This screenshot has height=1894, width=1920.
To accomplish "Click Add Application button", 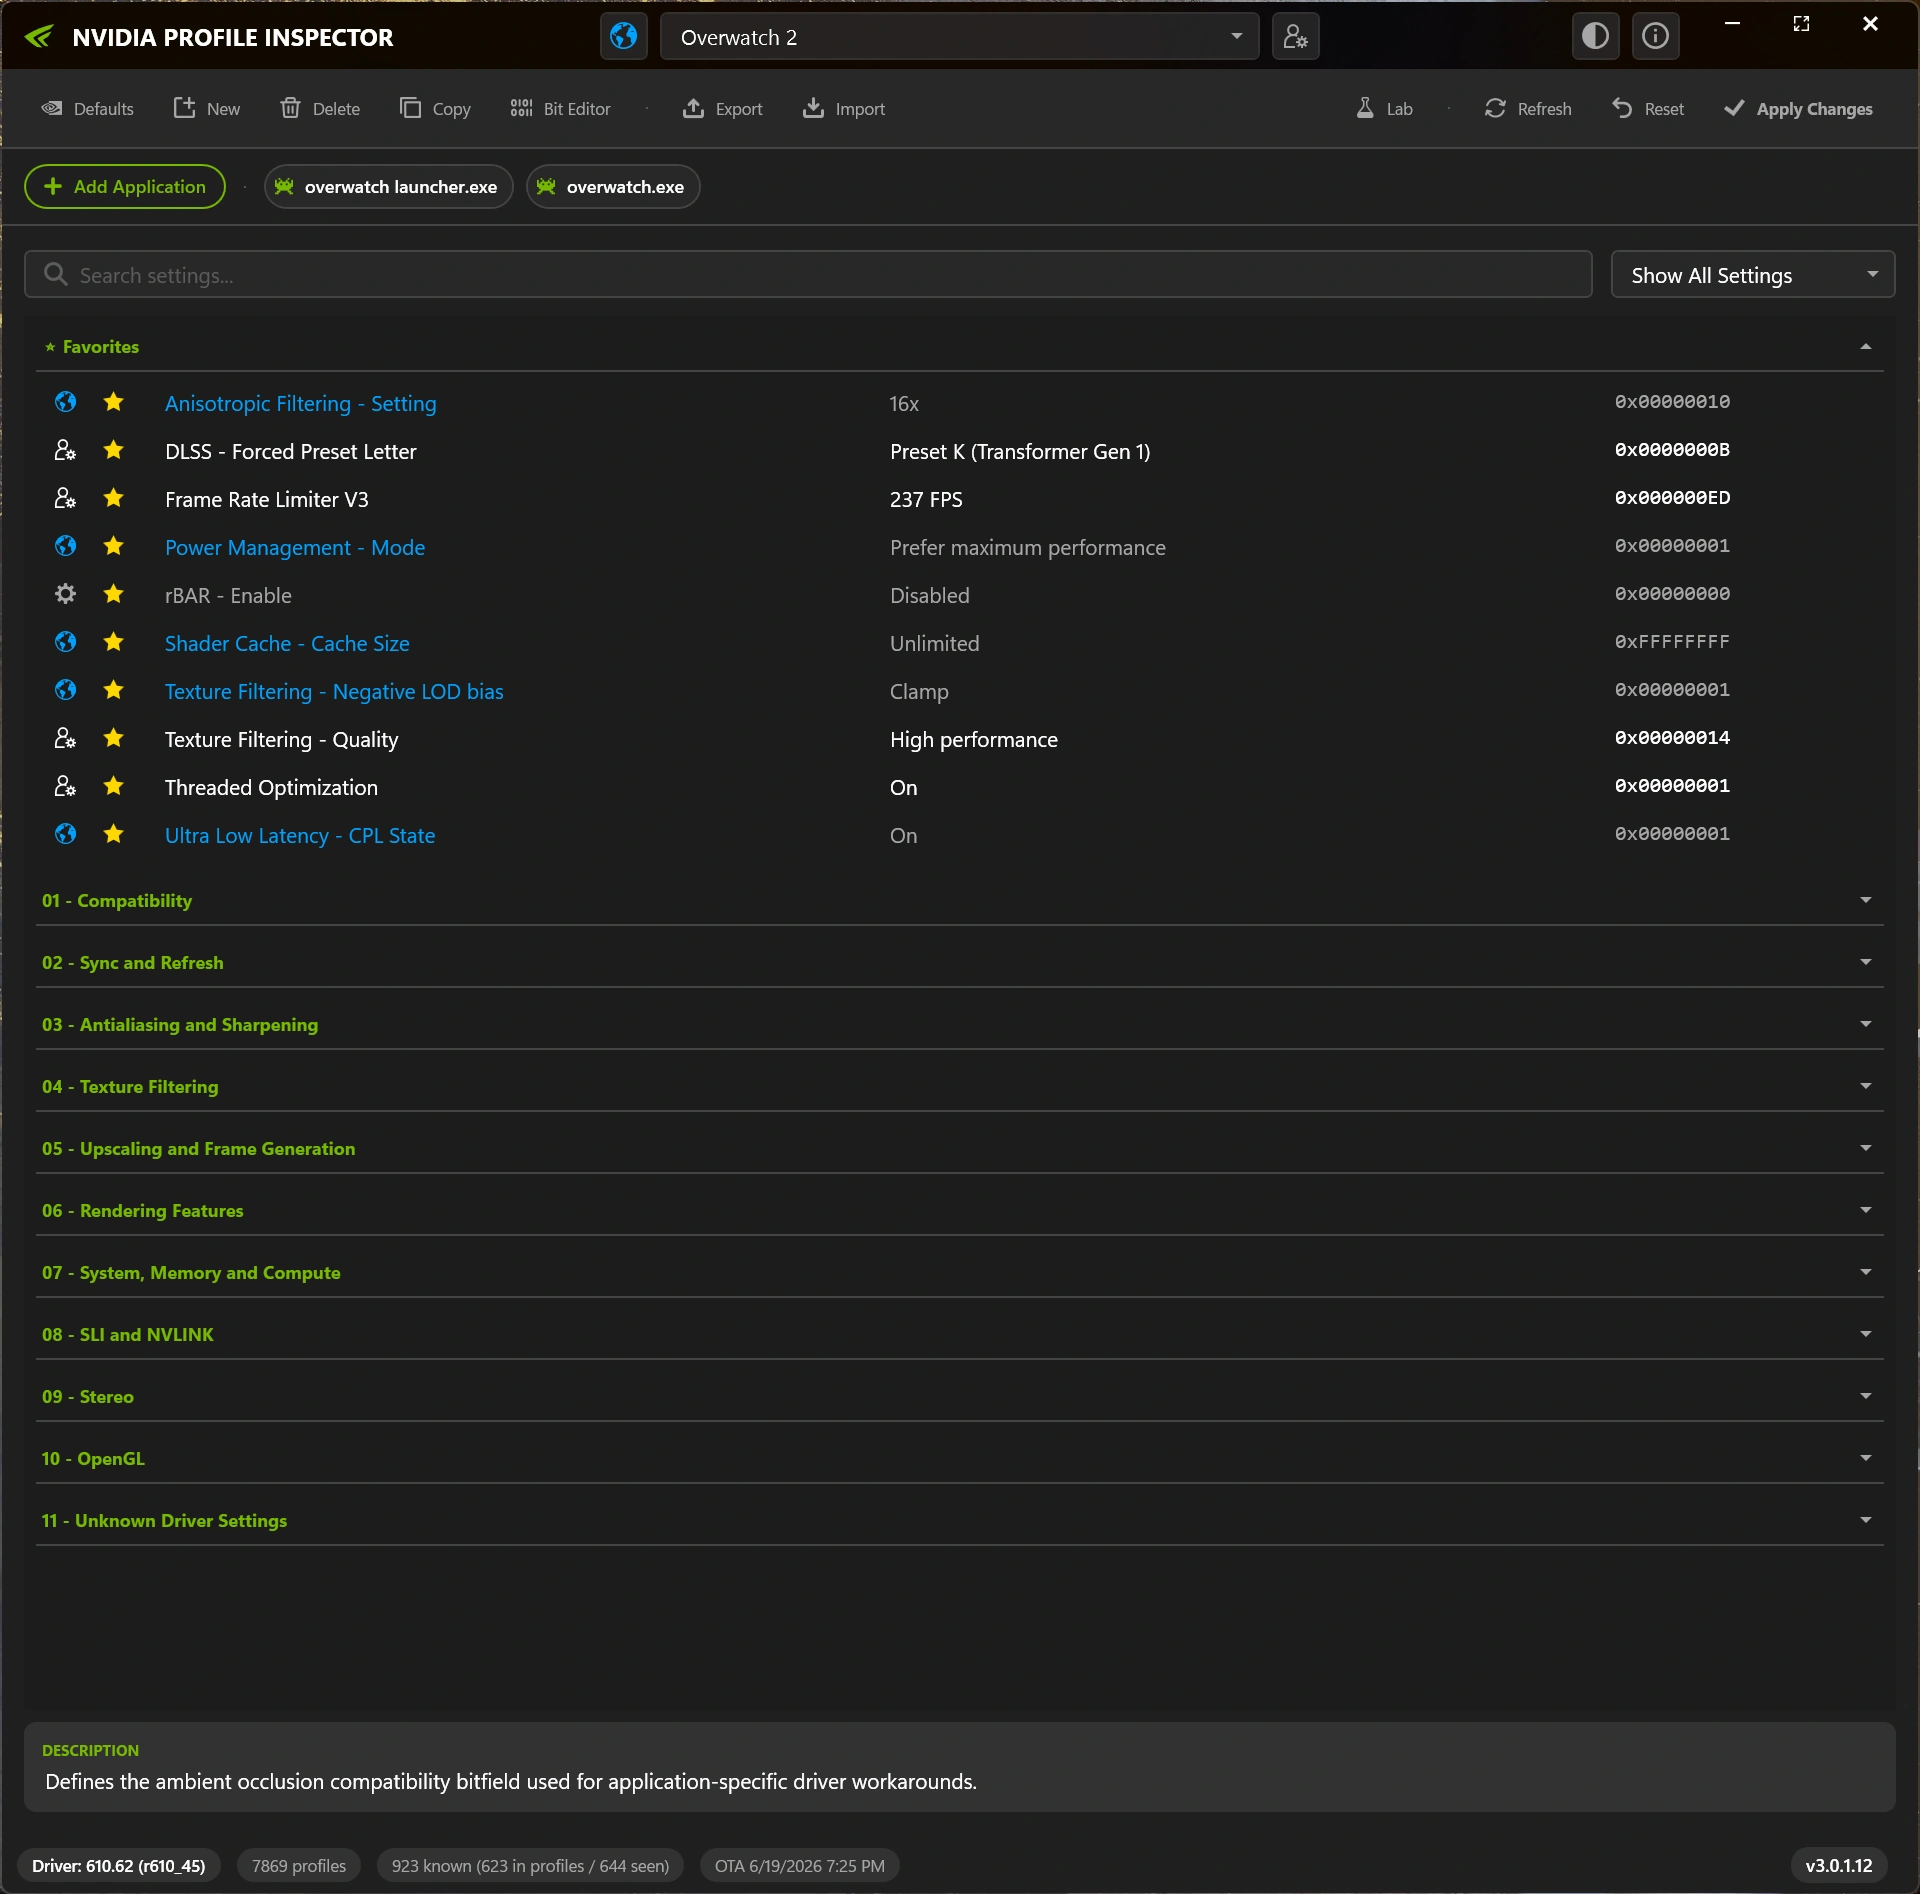I will 125,187.
